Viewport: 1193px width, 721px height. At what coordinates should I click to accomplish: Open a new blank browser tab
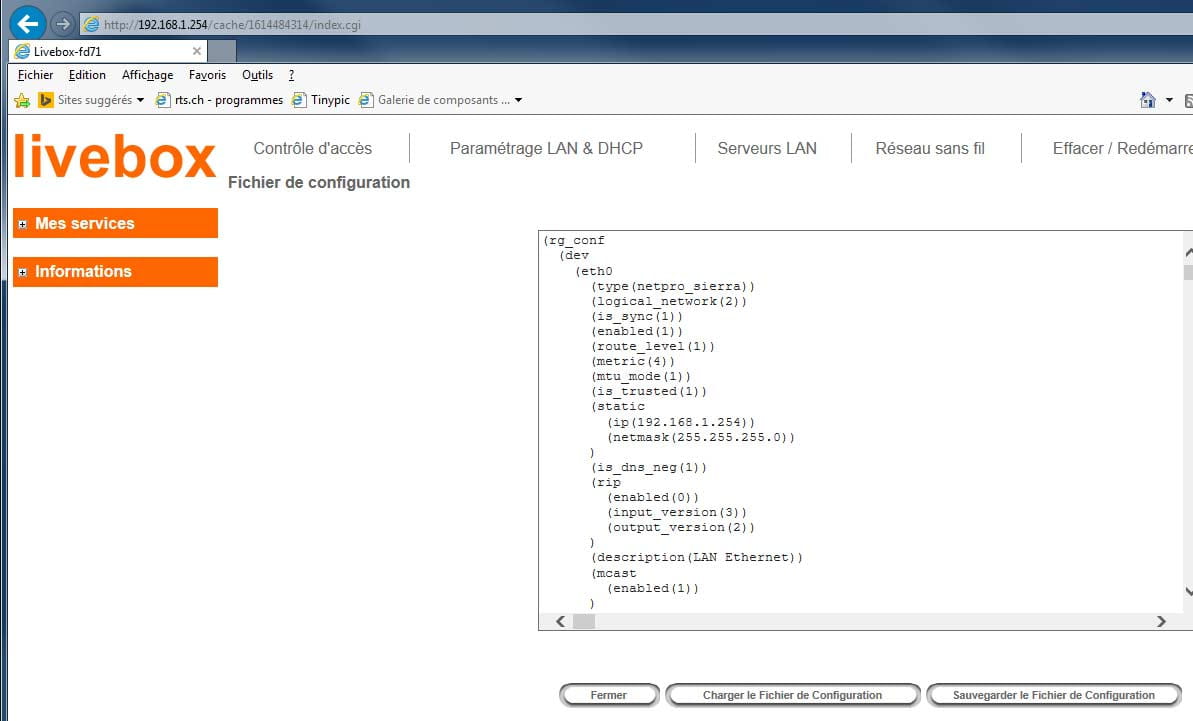221,51
